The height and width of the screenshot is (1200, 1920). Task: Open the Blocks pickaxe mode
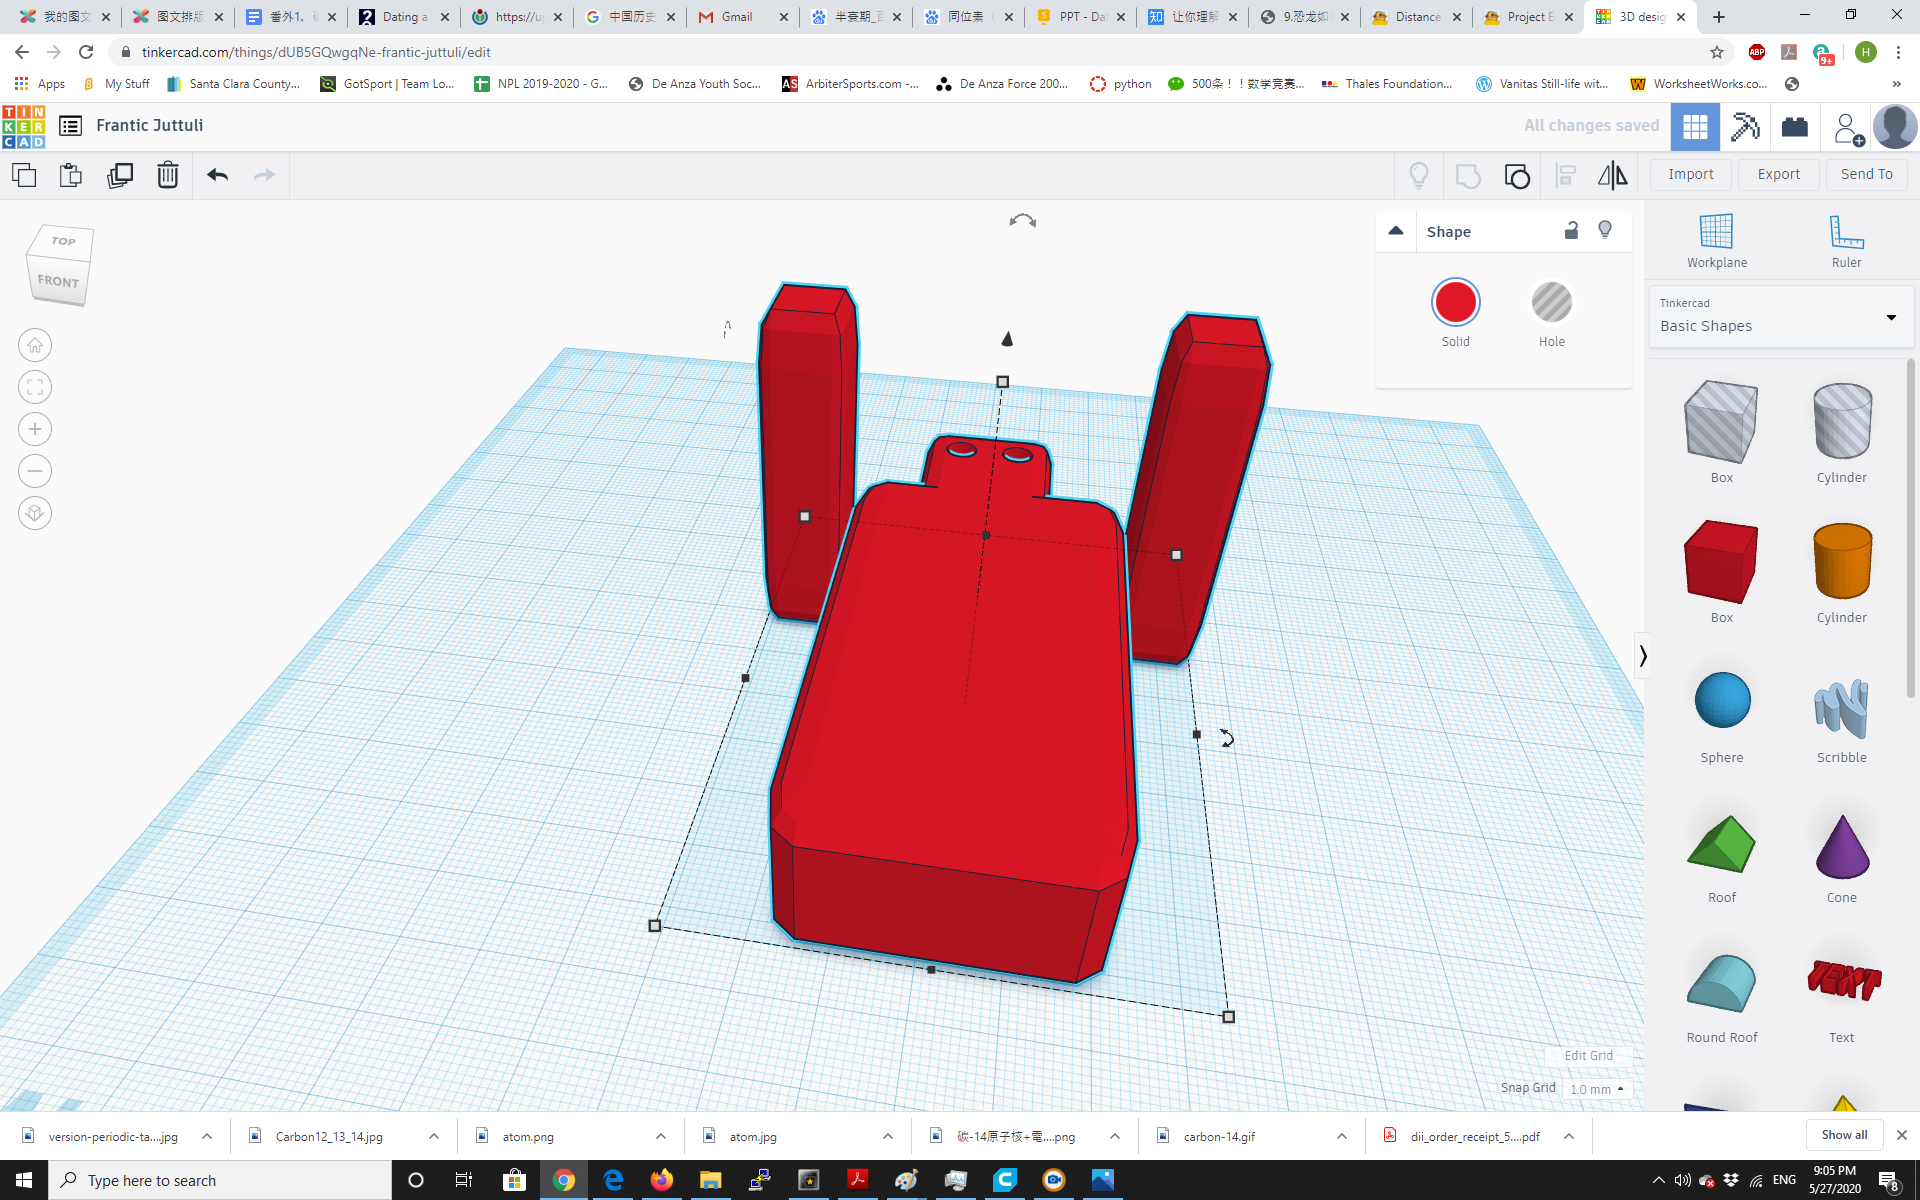coord(1745,127)
